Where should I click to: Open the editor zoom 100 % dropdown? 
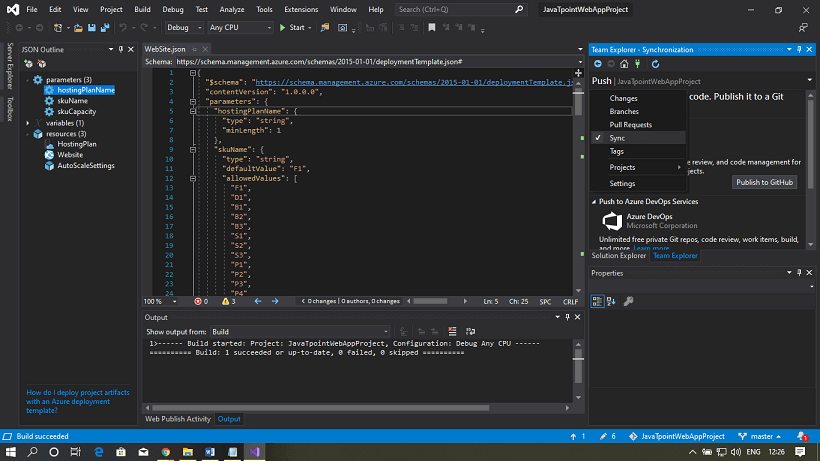tap(175, 302)
